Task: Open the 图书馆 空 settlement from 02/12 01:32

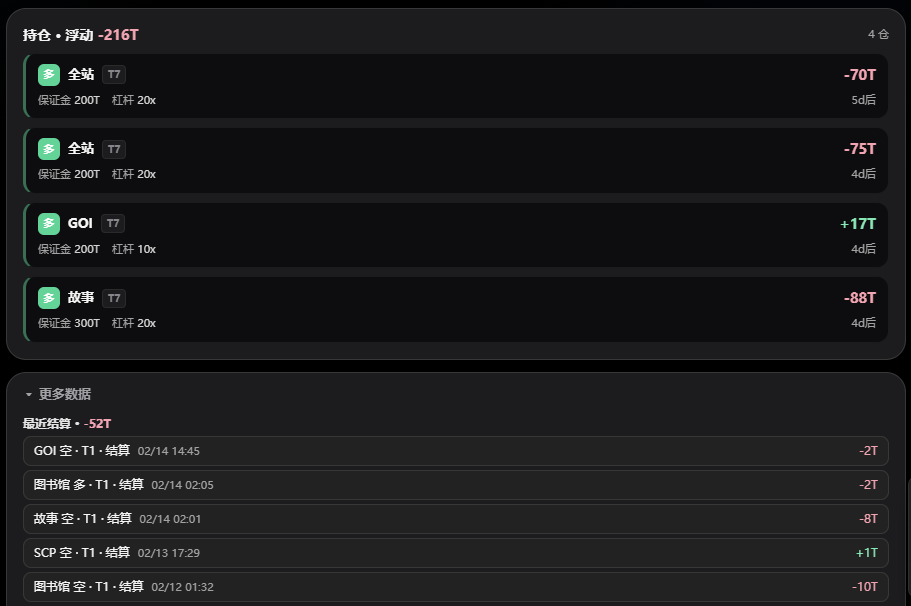Action: (455, 587)
